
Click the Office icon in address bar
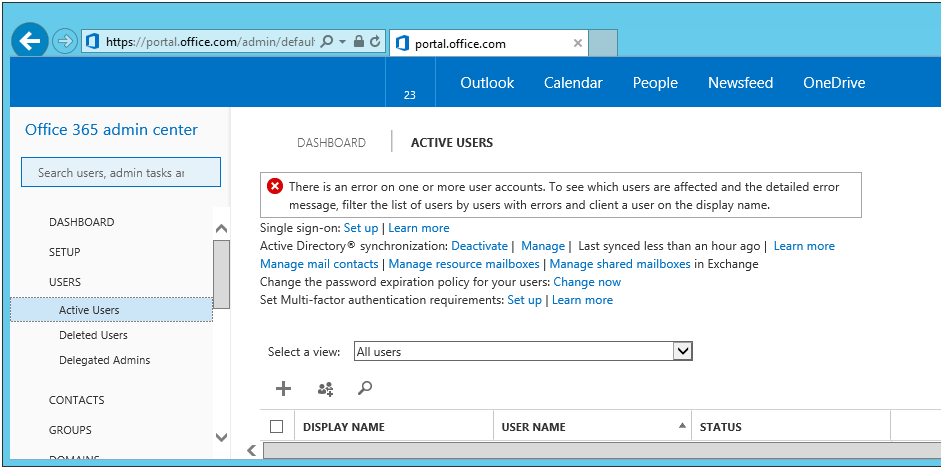[x=92, y=41]
